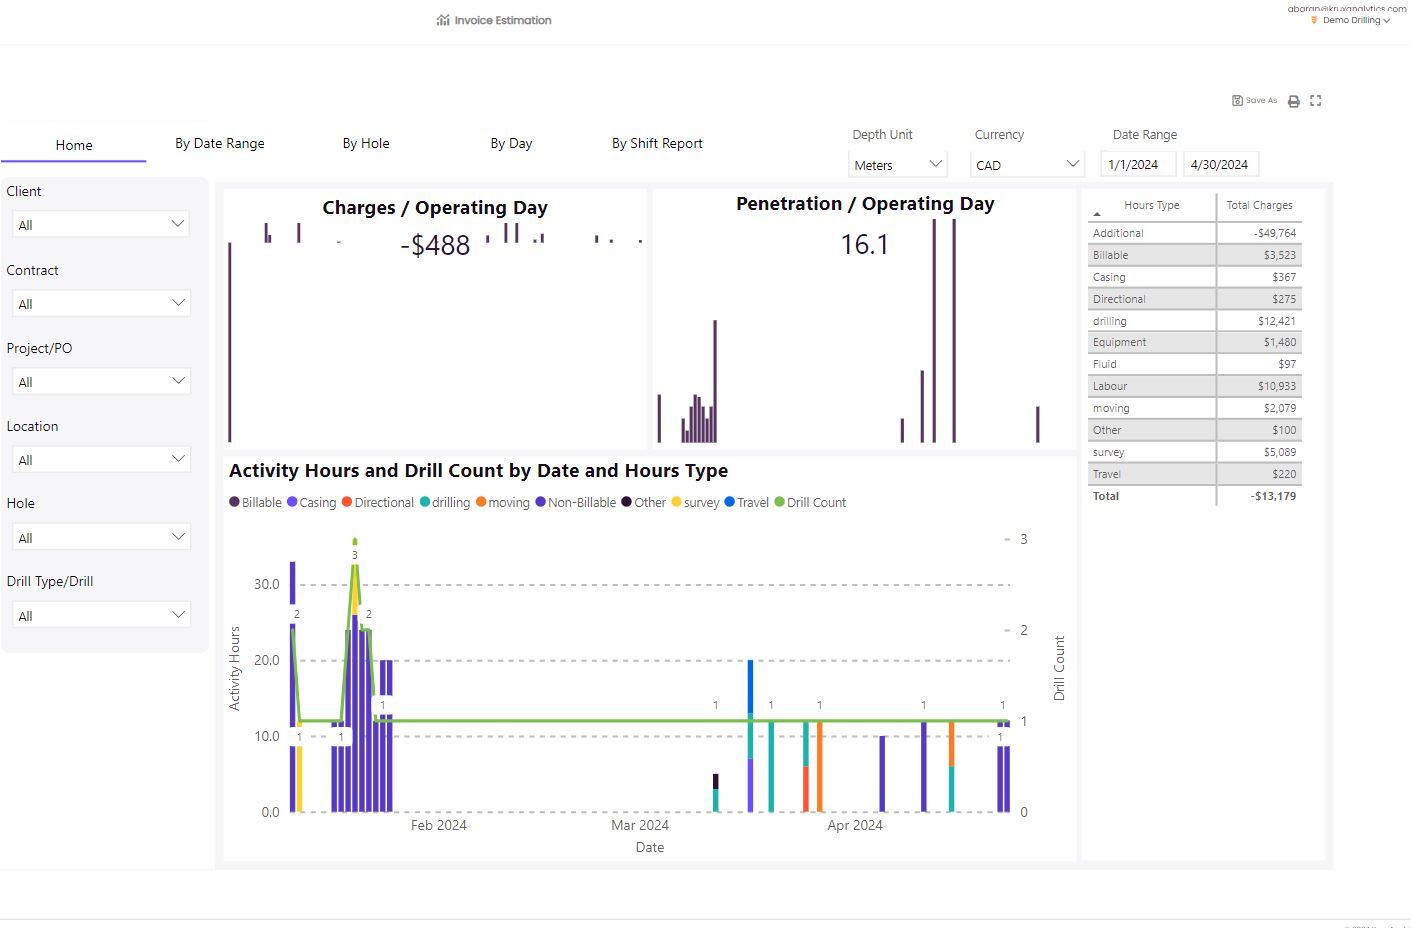Click the drill bit icon beside Demo Drilling
Screen dimensions: 1411x928
1313,20
